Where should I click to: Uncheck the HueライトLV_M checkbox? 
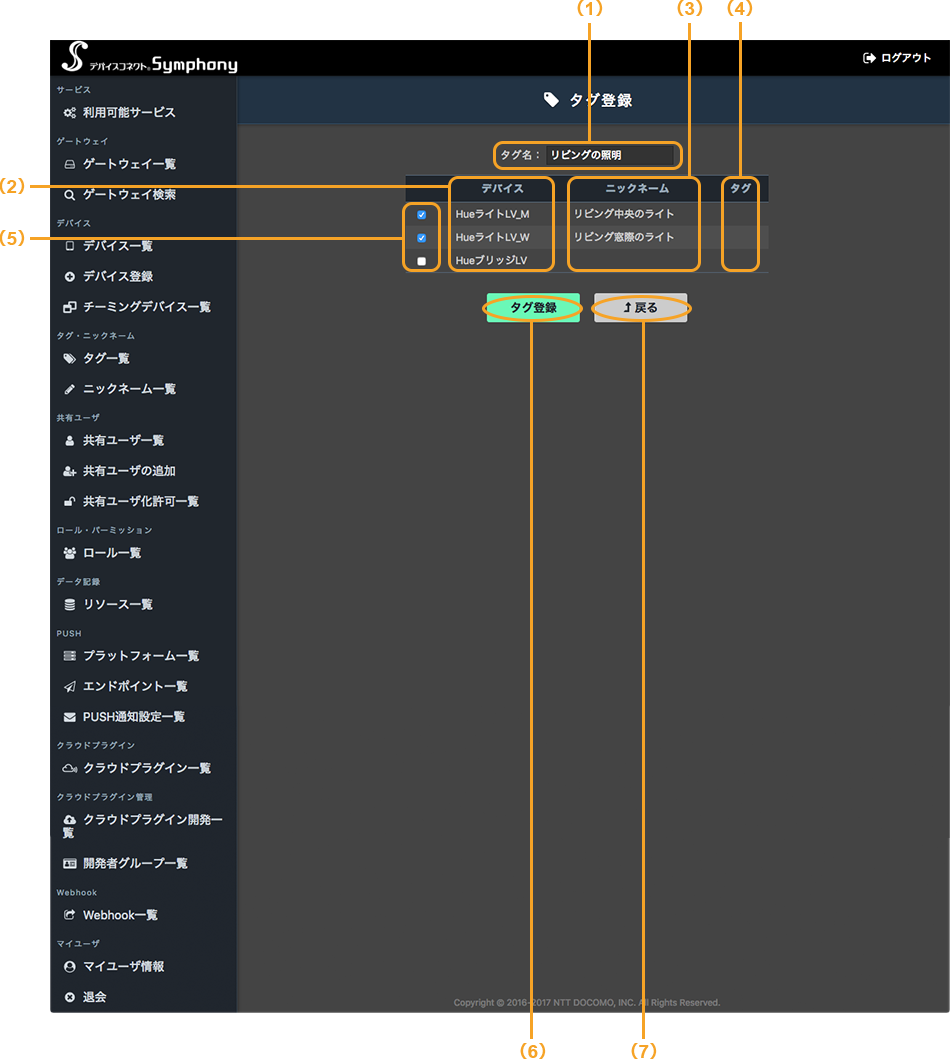pos(421,215)
